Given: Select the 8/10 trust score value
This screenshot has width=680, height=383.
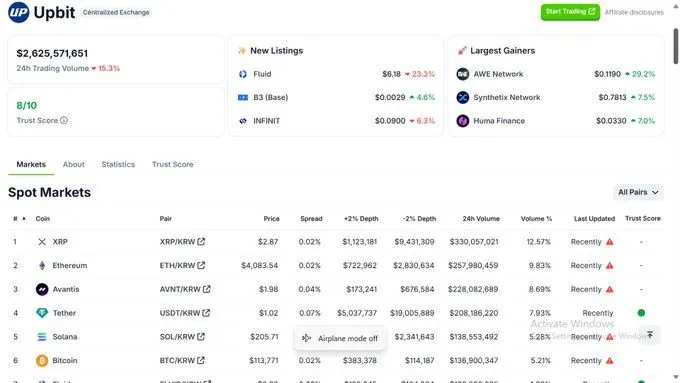Looking at the screenshot, I should coord(26,105).
